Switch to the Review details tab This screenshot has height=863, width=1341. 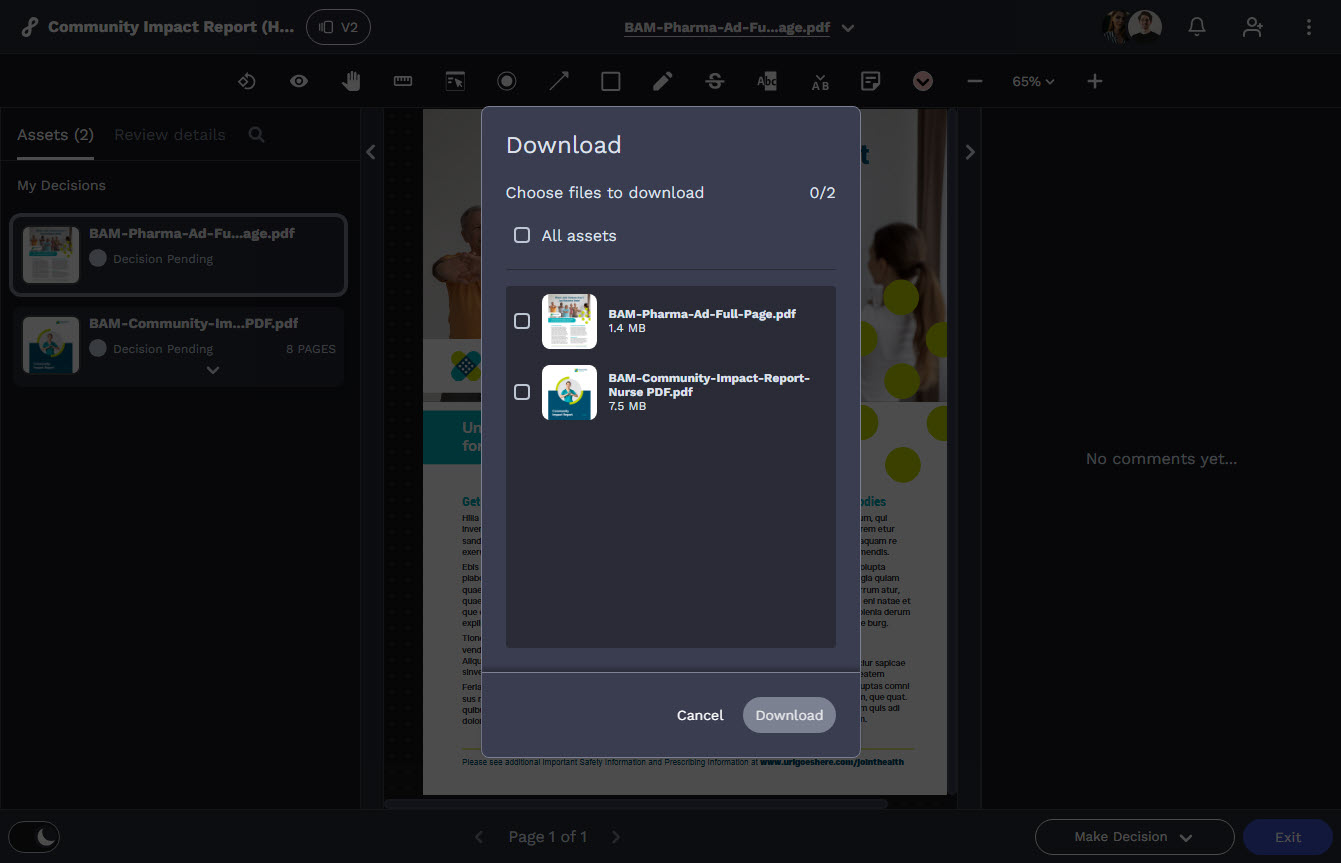coord(168,134)
